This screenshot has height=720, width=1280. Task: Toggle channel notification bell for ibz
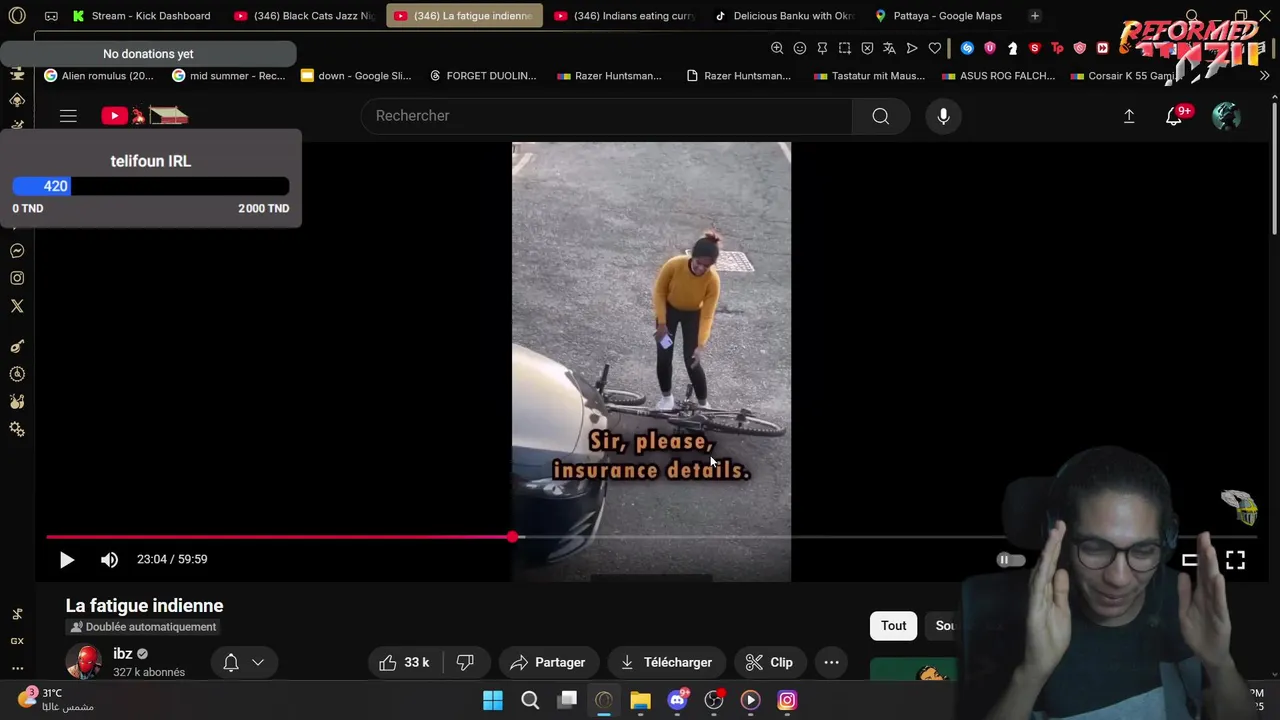point(231,662)
